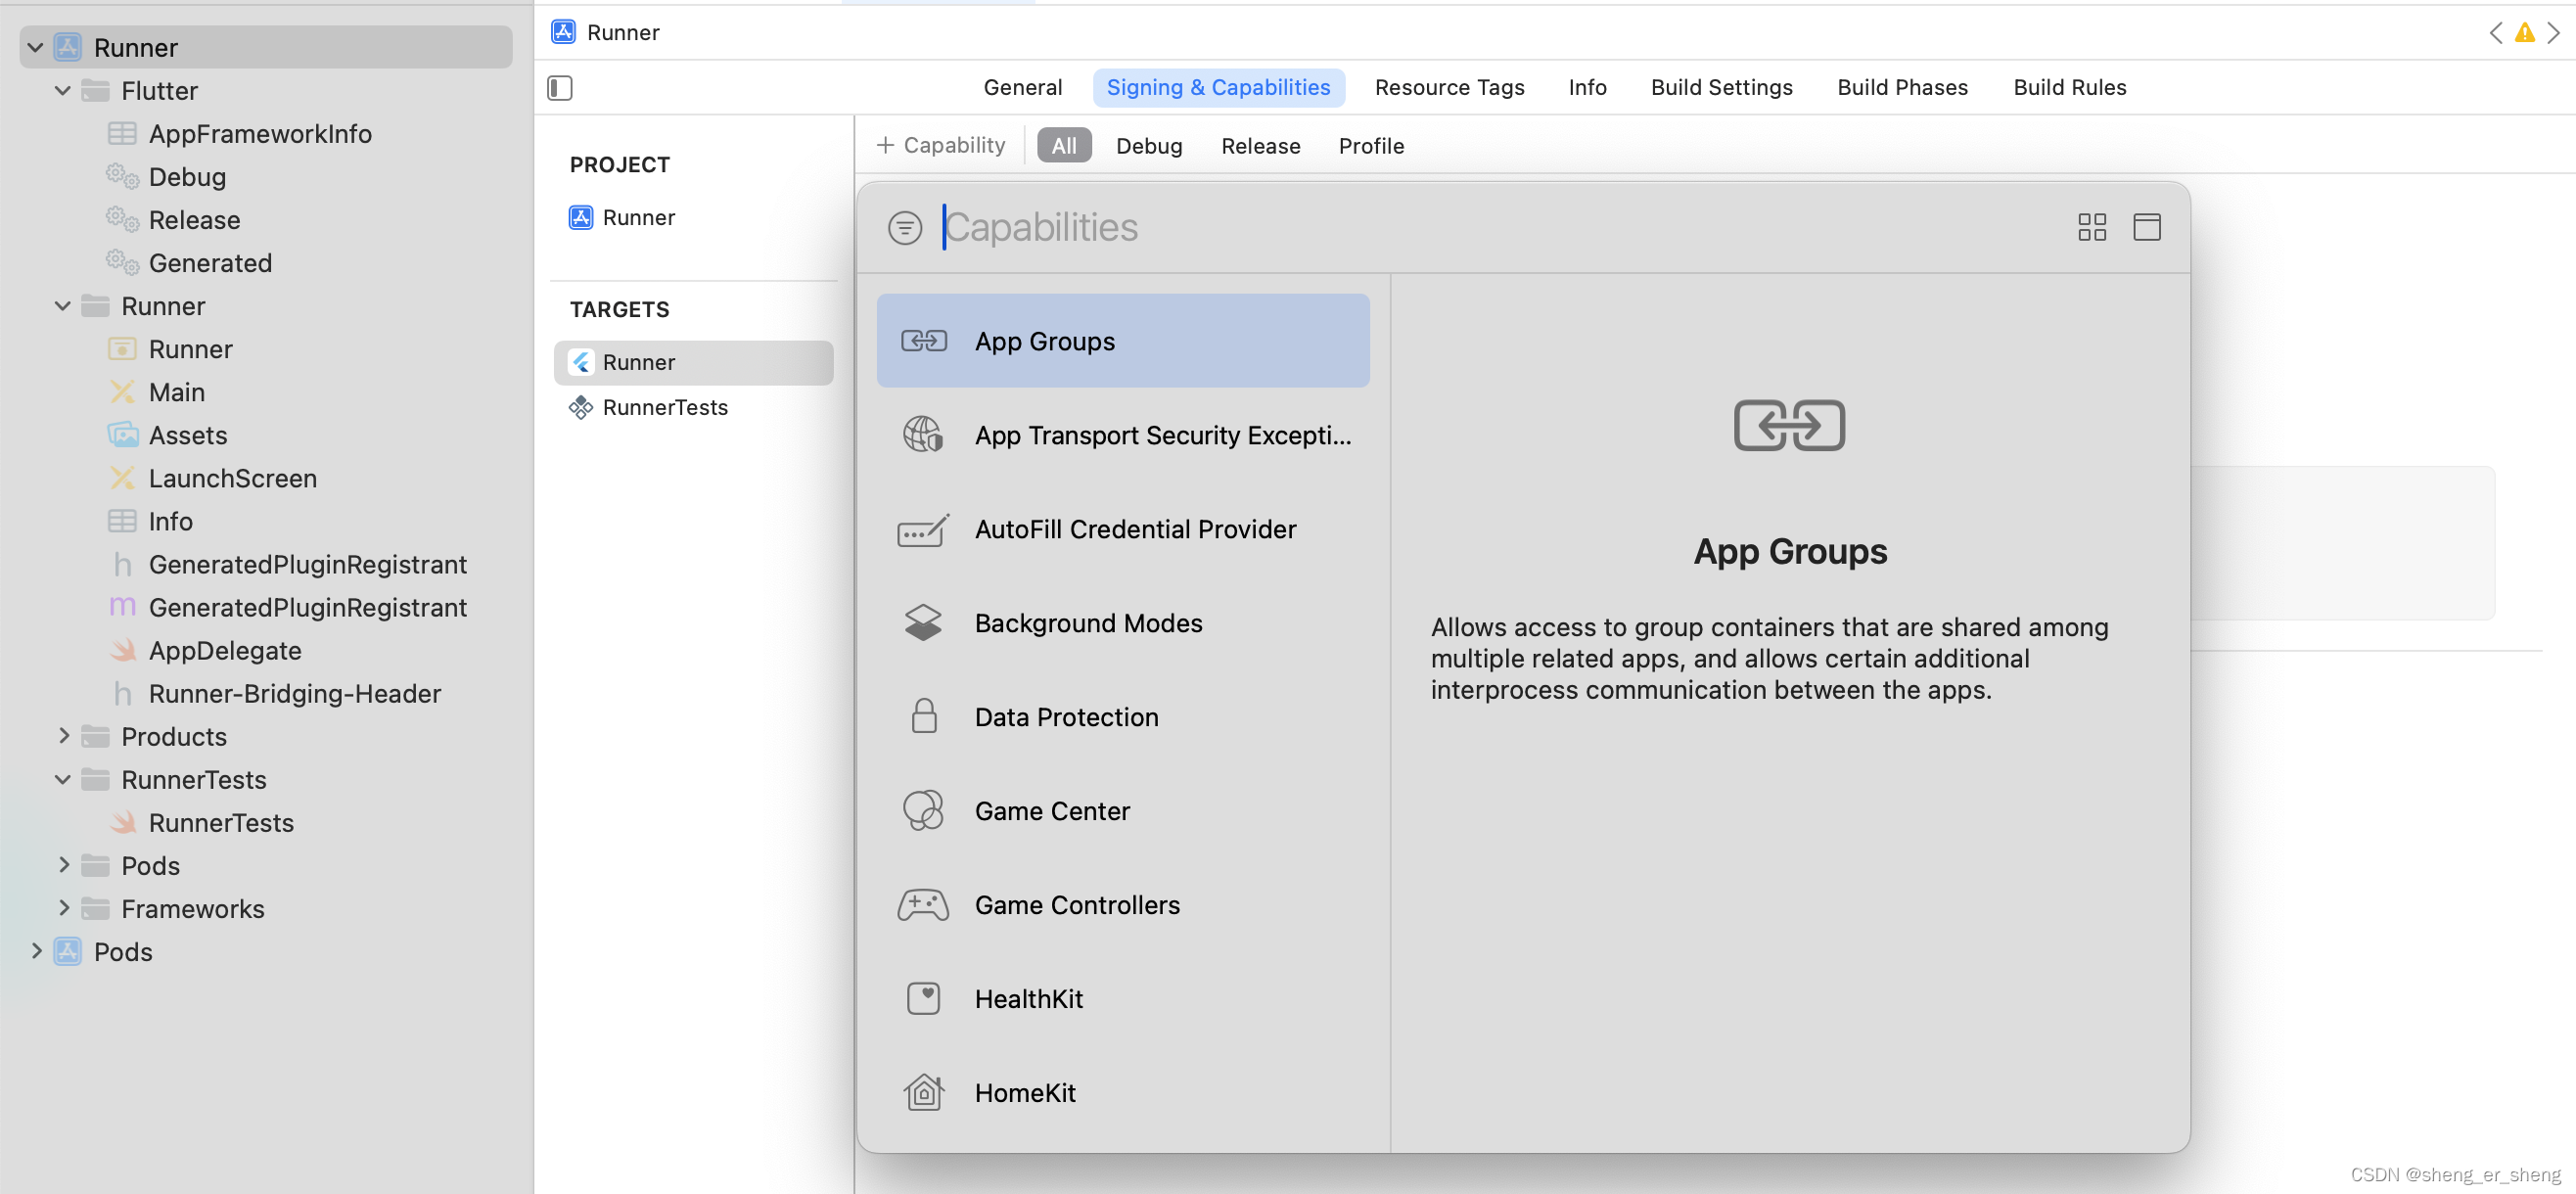2576x1194 pixels.
Task: Click Background Modes layers icon
Action: [923, 623]
